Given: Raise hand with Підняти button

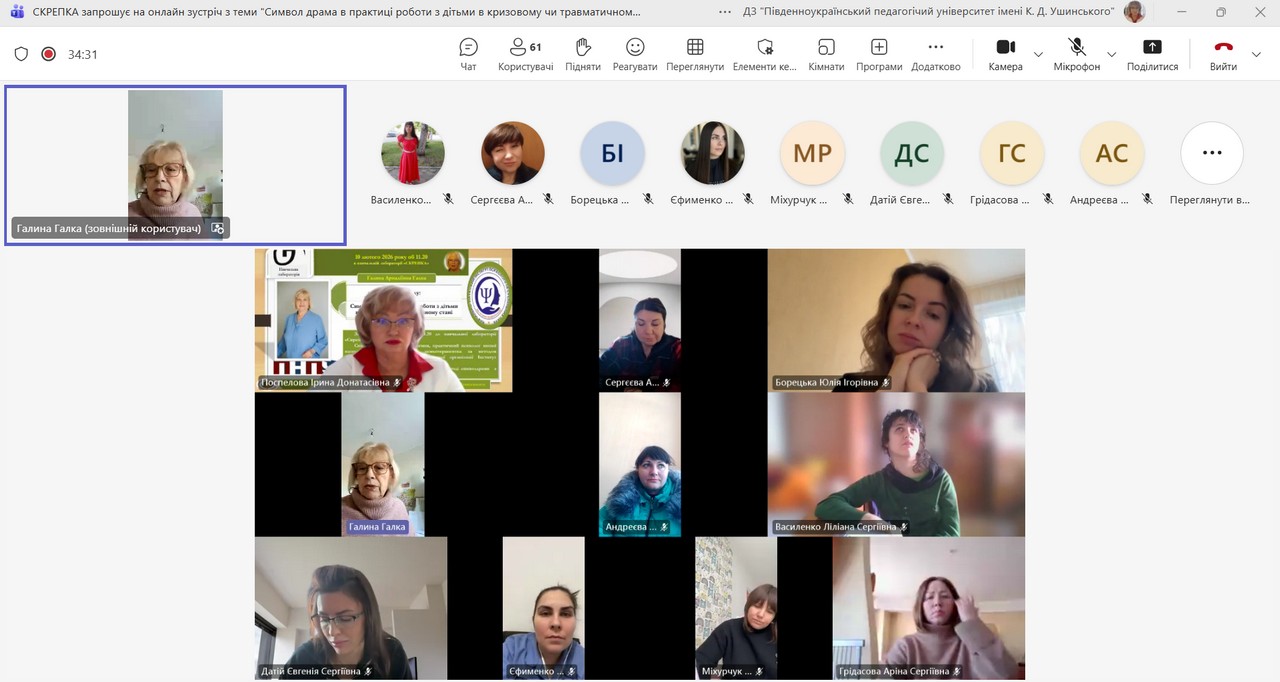Looking at the screenshot, I should 583,54.
